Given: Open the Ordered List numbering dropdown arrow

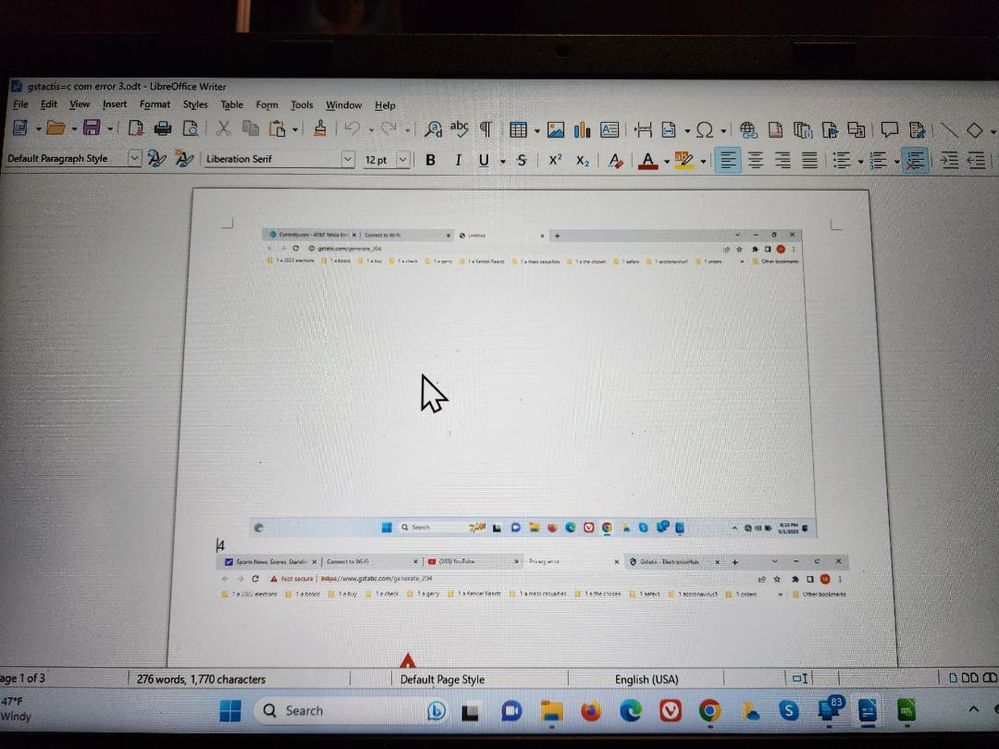Looking at the screenshot, I should point(896,162).
